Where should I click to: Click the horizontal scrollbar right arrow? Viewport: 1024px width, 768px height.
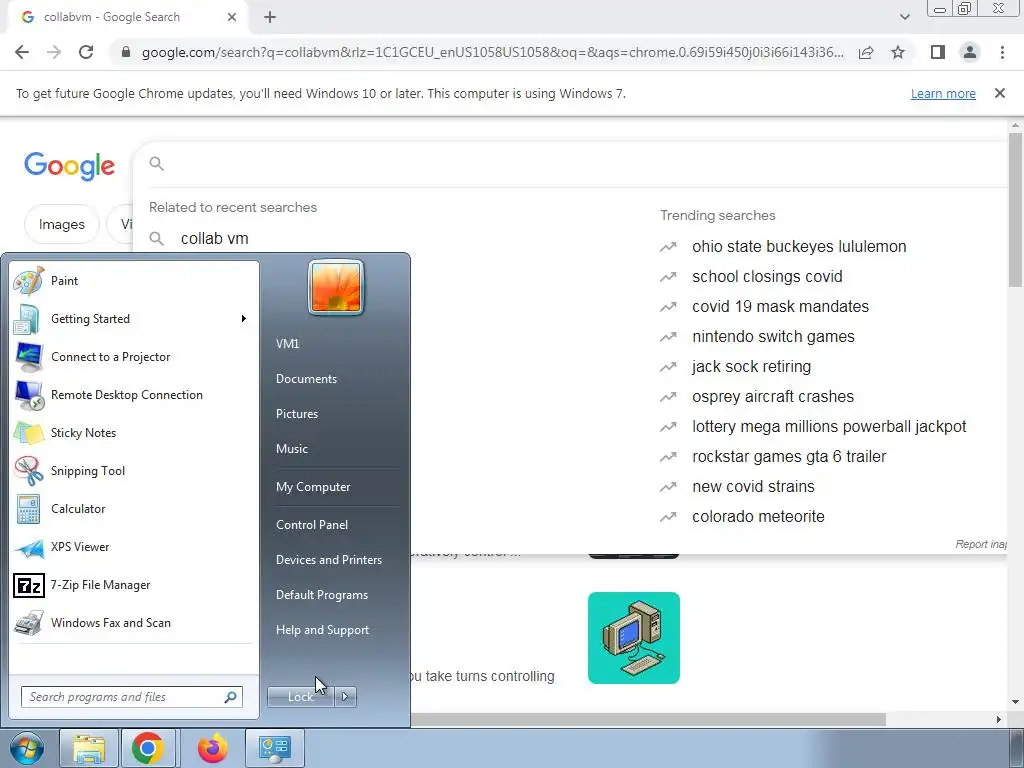[x=998, y=719]
